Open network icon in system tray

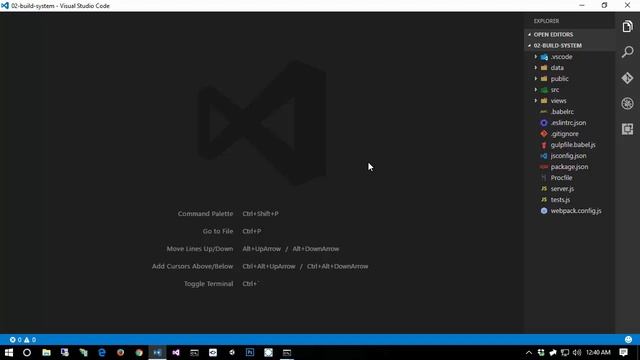pyautogui.click(x=565, y=353)
